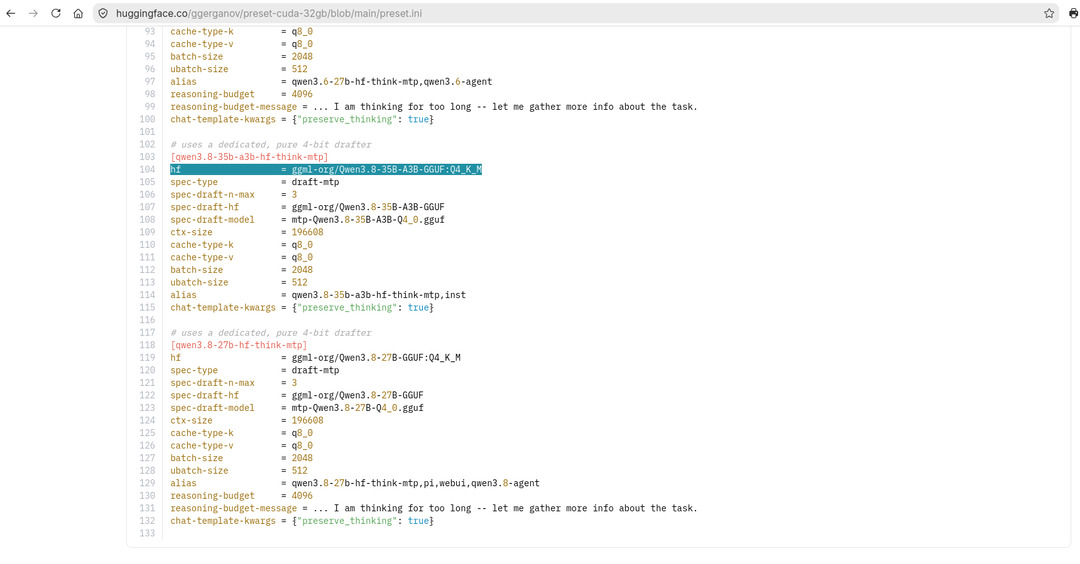The width and height of the screenshot is (1080, 564).
Task: Click highlighted value ggml-org/Qwen3.8-35B-A3B-GGUF:Q4_K_M
Action: click(x=386, y=169)
